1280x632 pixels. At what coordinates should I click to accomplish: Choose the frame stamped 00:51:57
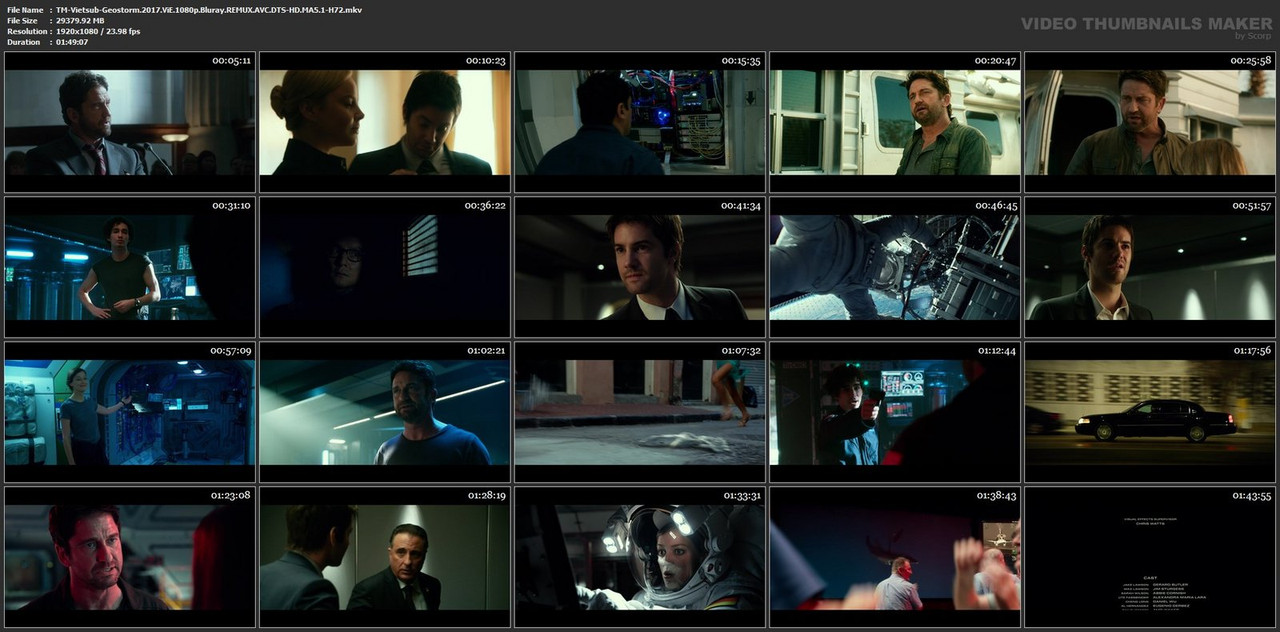point(1150,267)
